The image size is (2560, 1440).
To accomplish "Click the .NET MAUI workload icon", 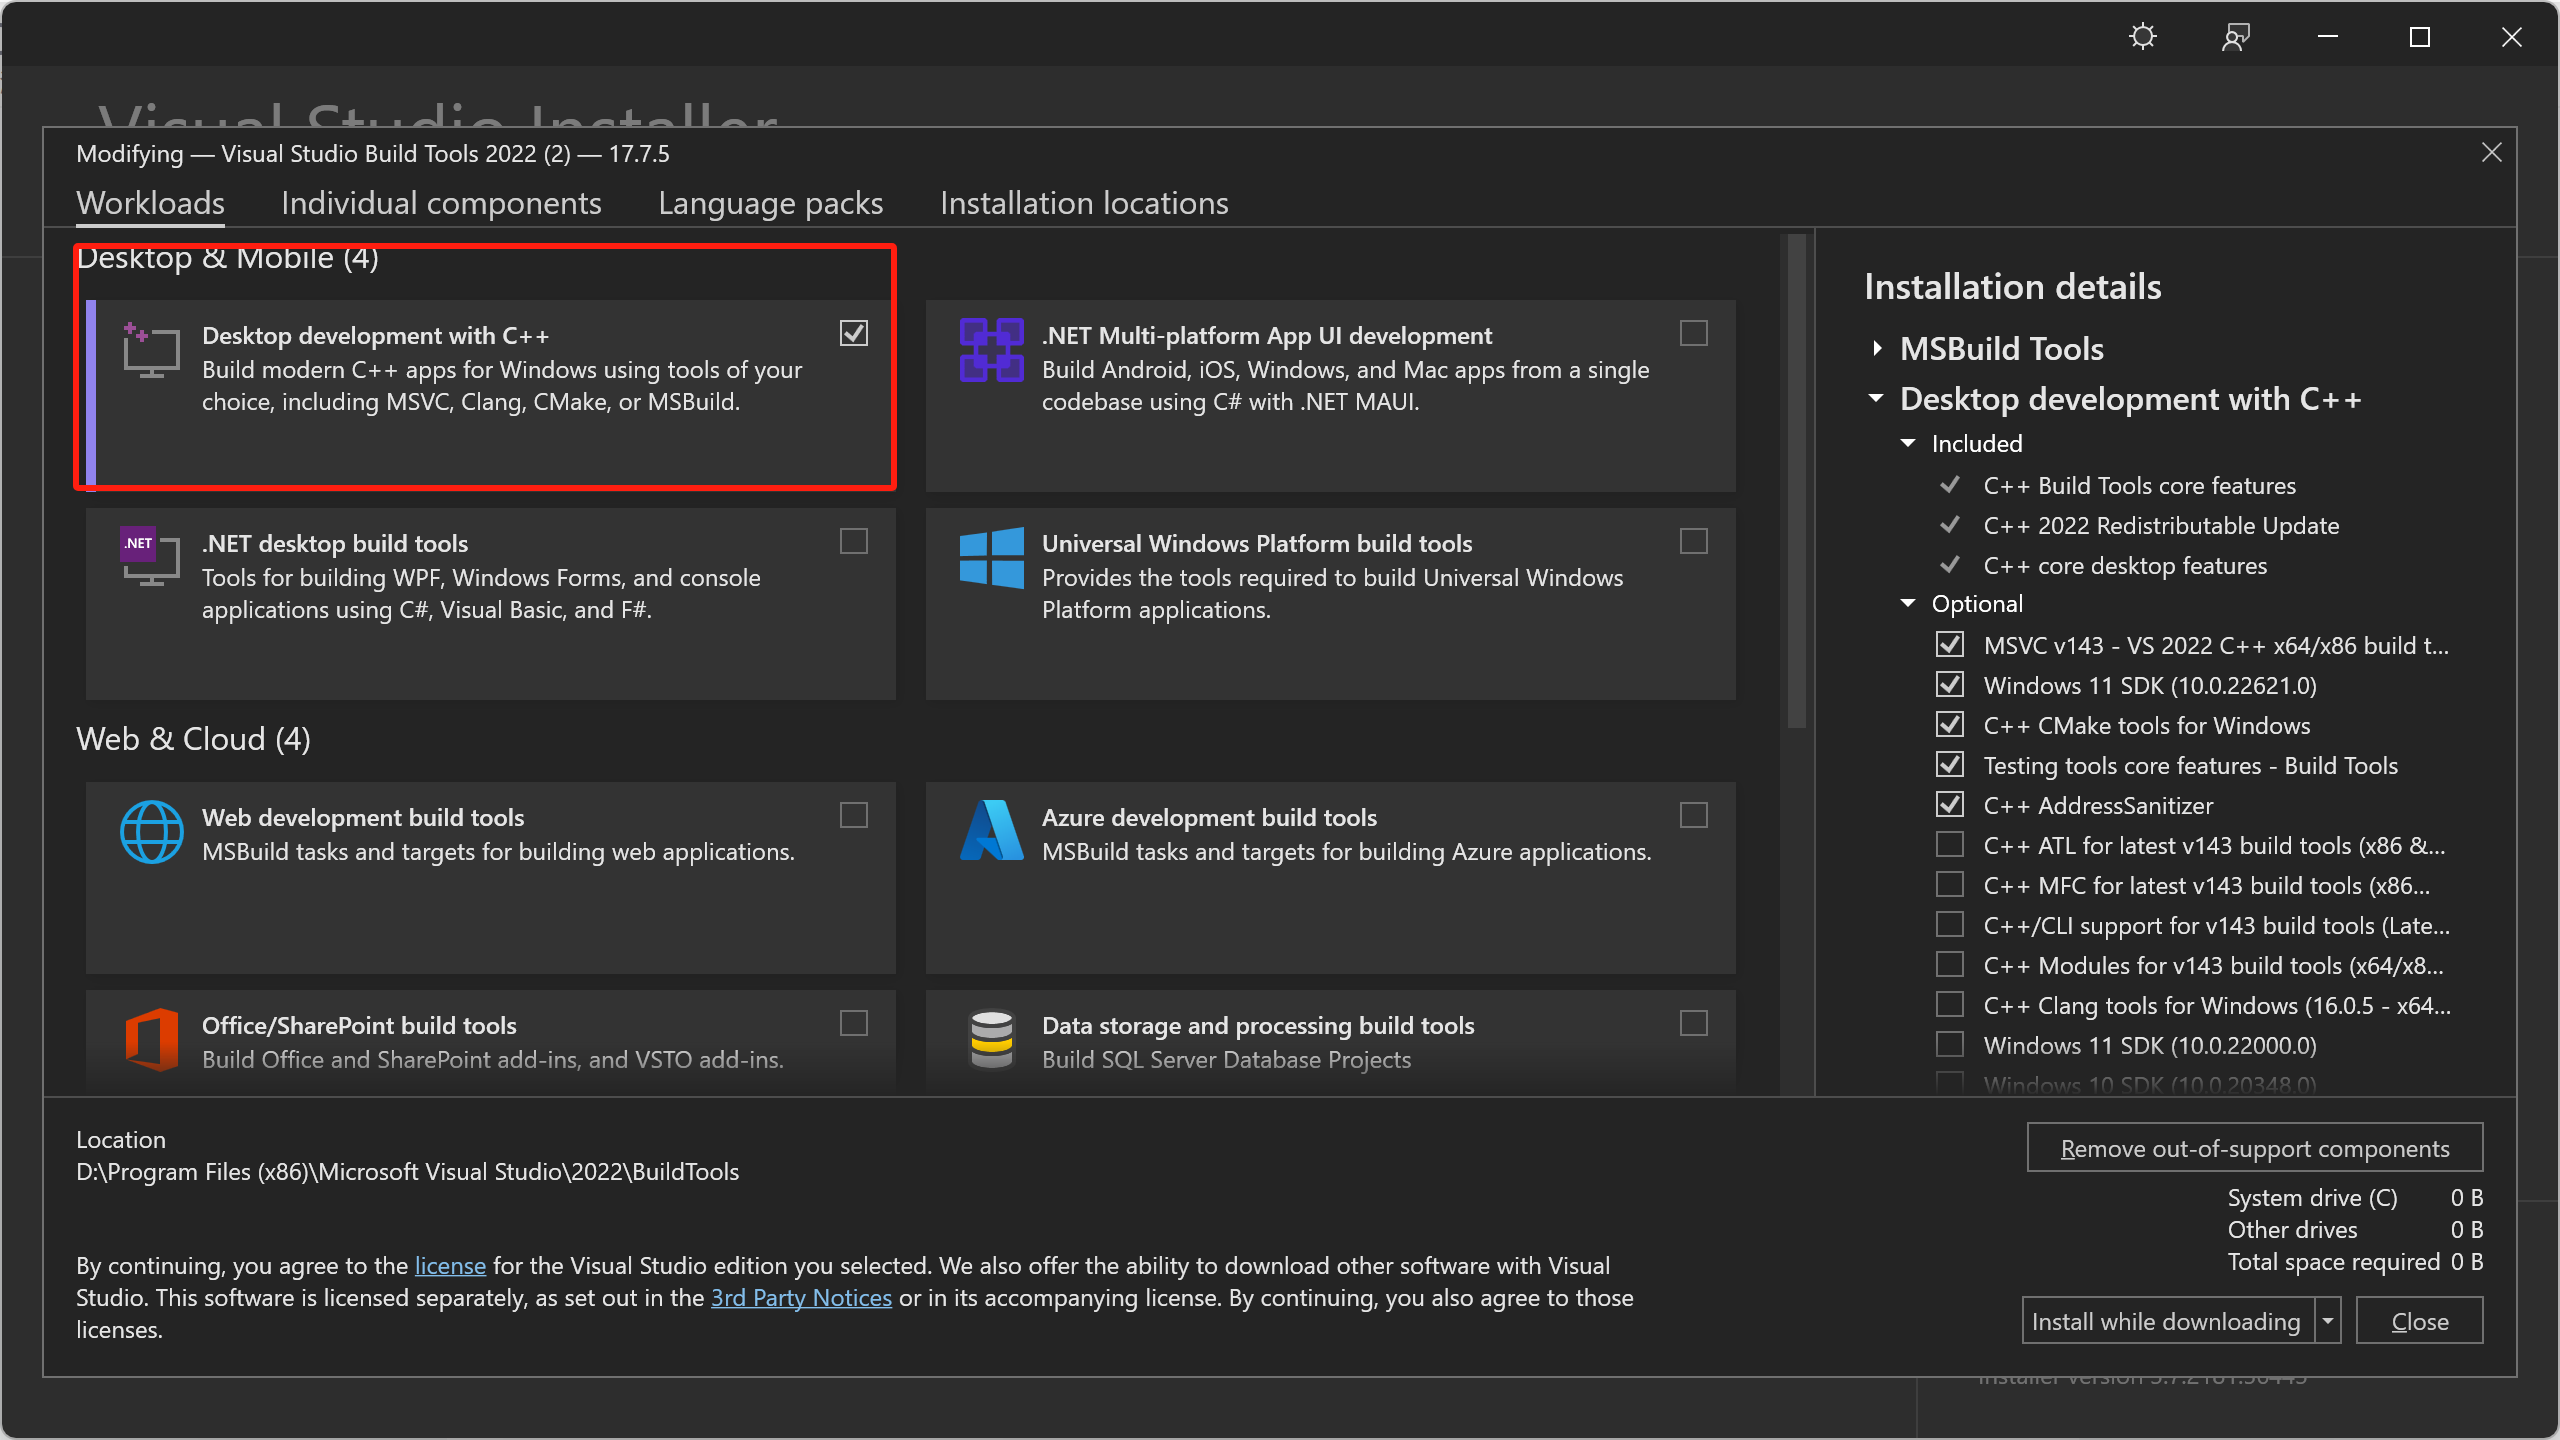I will tap(991, 350).
